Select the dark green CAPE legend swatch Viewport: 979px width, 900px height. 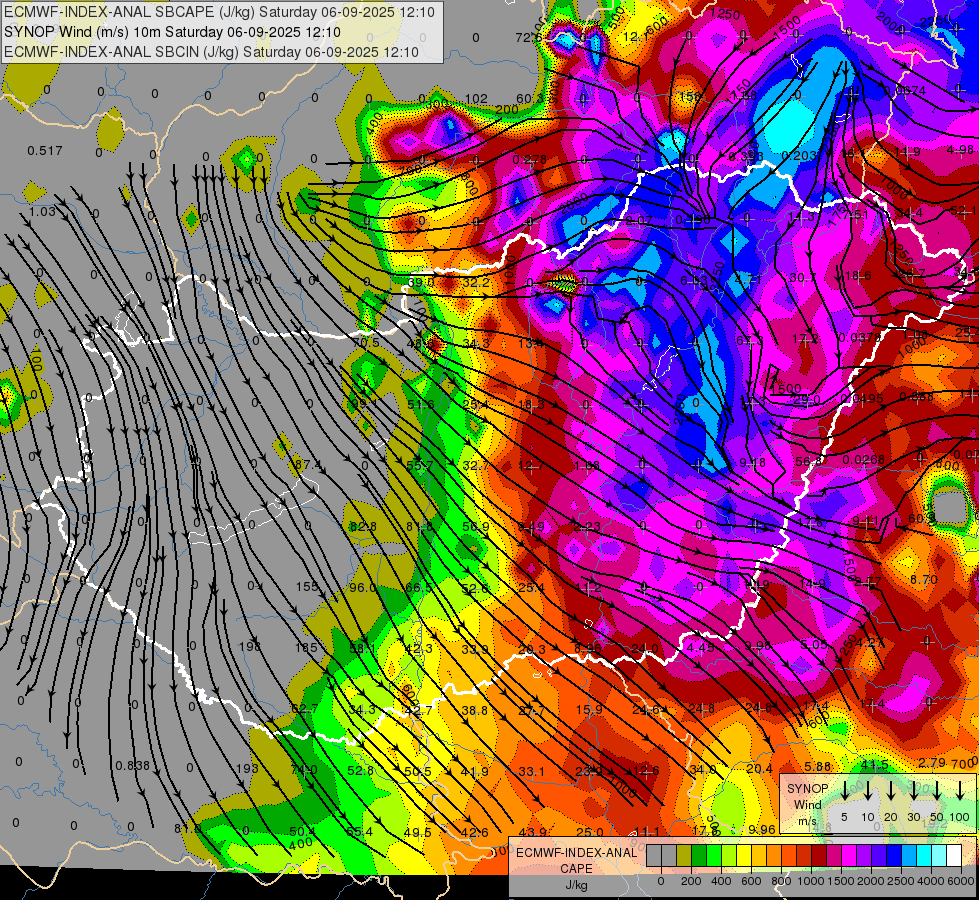[699, 856]
